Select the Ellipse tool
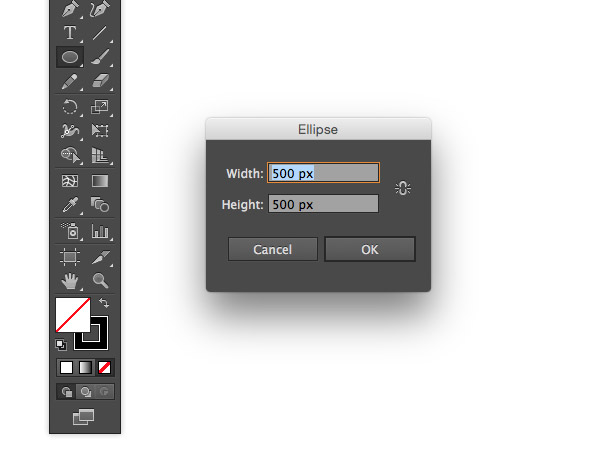This screenshot has width=600, height=458. tap(70, 58)
